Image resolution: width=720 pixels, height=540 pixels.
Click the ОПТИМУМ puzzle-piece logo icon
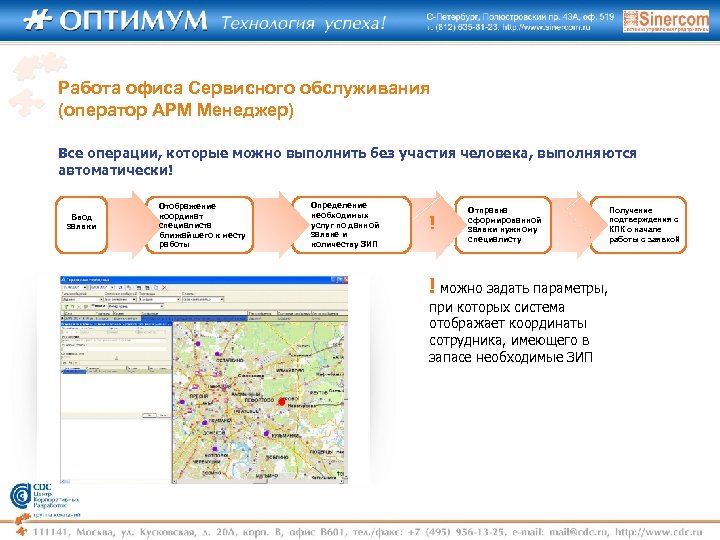[38, 21]
